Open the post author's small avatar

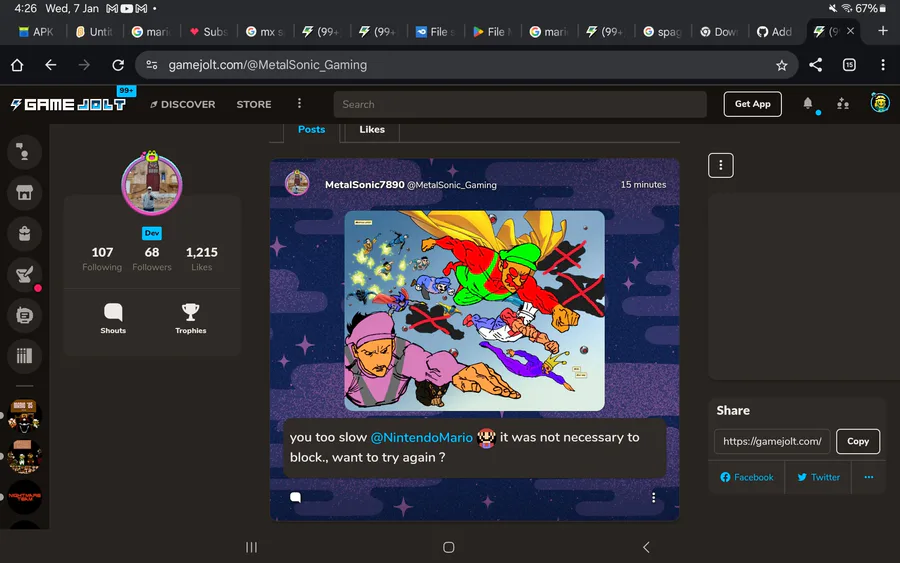click(297, 183)
